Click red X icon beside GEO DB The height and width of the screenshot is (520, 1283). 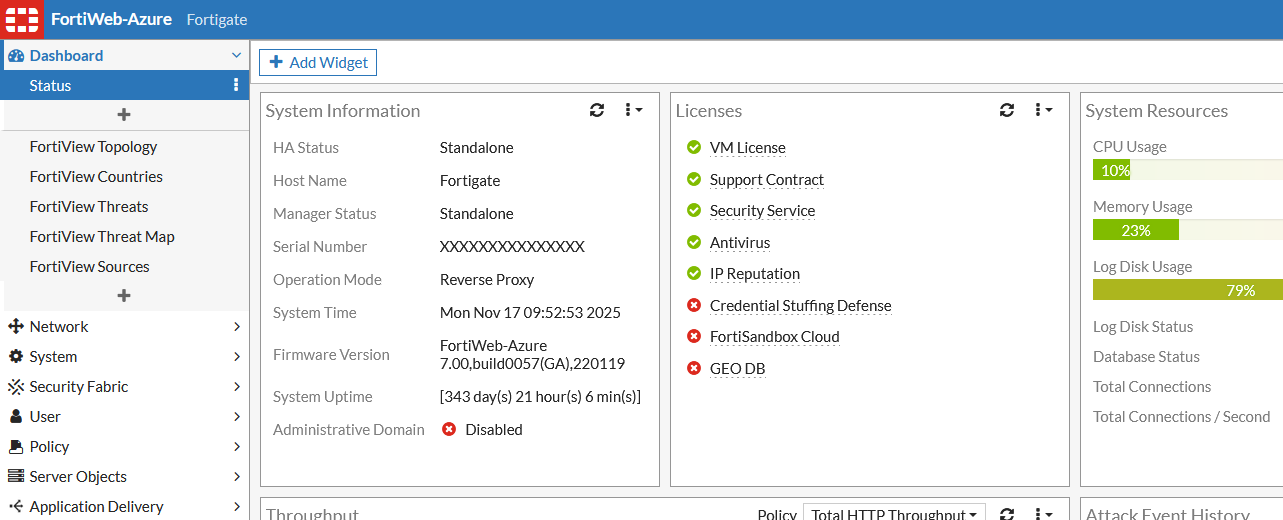tap(694, 368)
